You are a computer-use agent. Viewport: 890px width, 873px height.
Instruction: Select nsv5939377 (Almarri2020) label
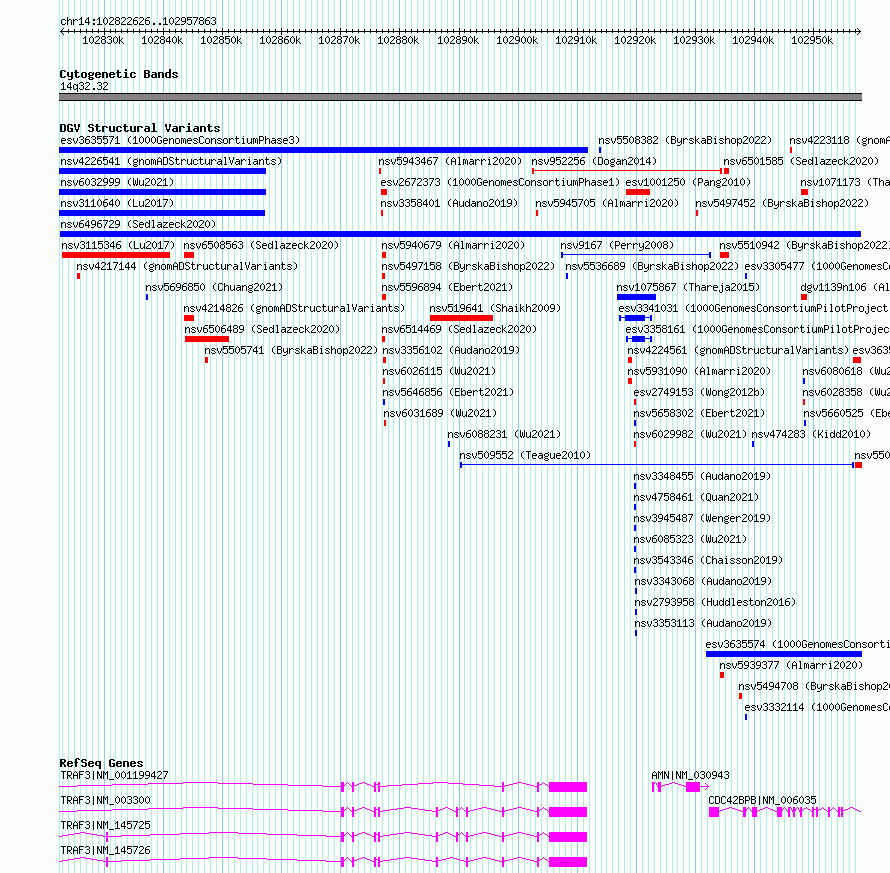[791, 665]
